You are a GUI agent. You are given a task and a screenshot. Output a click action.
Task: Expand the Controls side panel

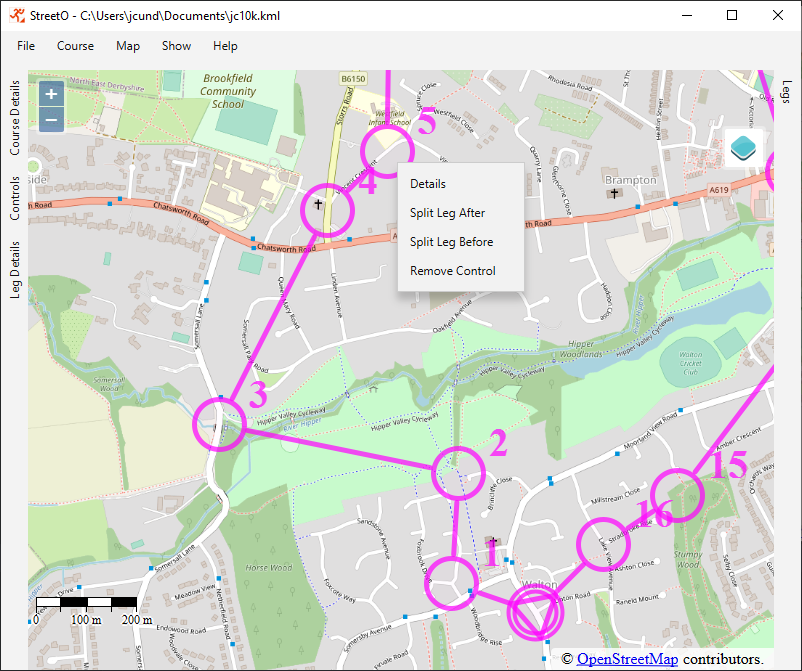pyautogui.click(x=15, y=198)
